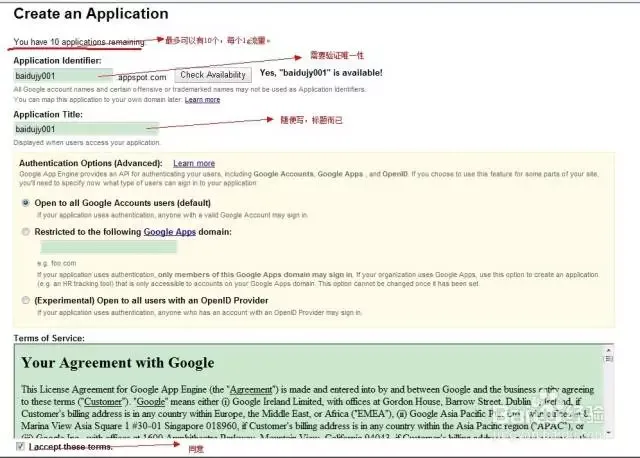Click the Terms of Service scroll down arrow
Viewport: 640px width, 458px height.
(611, 432)
